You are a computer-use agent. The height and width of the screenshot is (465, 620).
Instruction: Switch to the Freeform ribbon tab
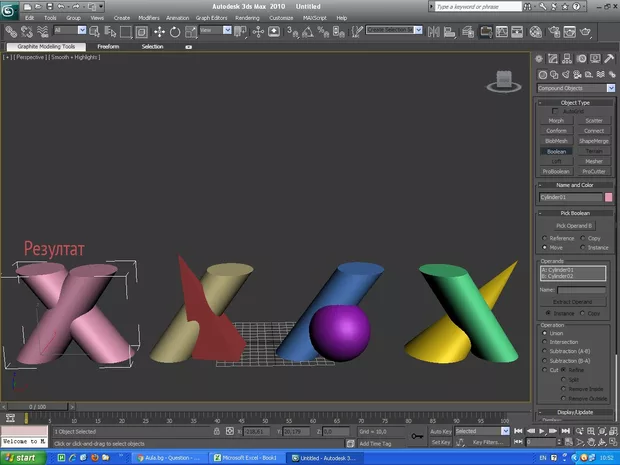(x=108, y=46)
